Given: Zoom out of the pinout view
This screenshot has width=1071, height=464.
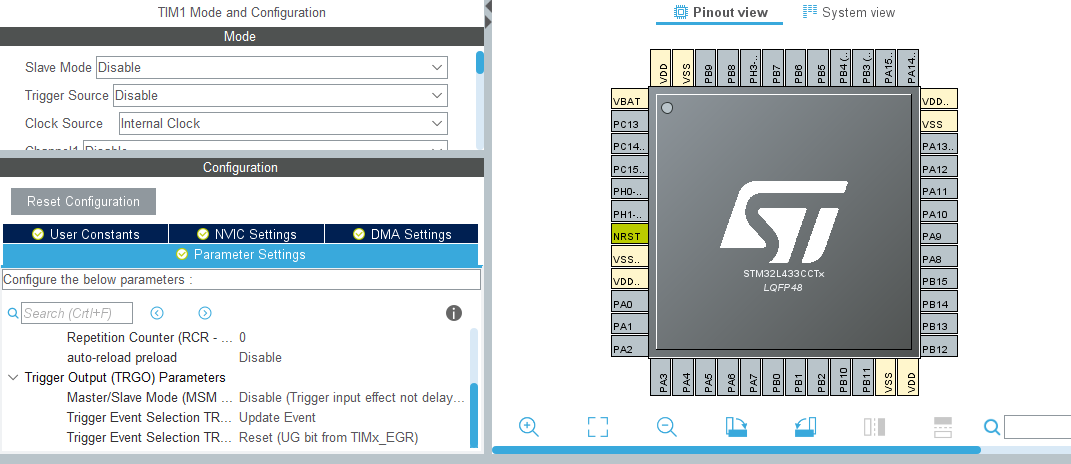Looking at the screenshot, I should coord(667,427).
